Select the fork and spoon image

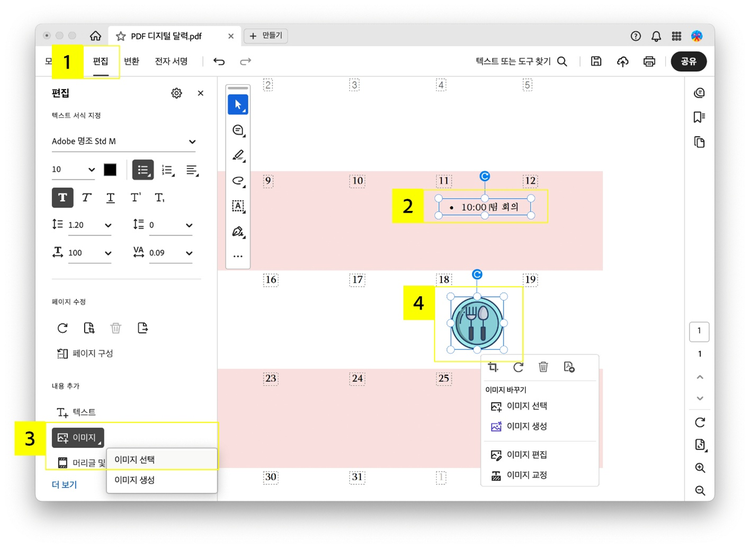(x=477, y=323)
